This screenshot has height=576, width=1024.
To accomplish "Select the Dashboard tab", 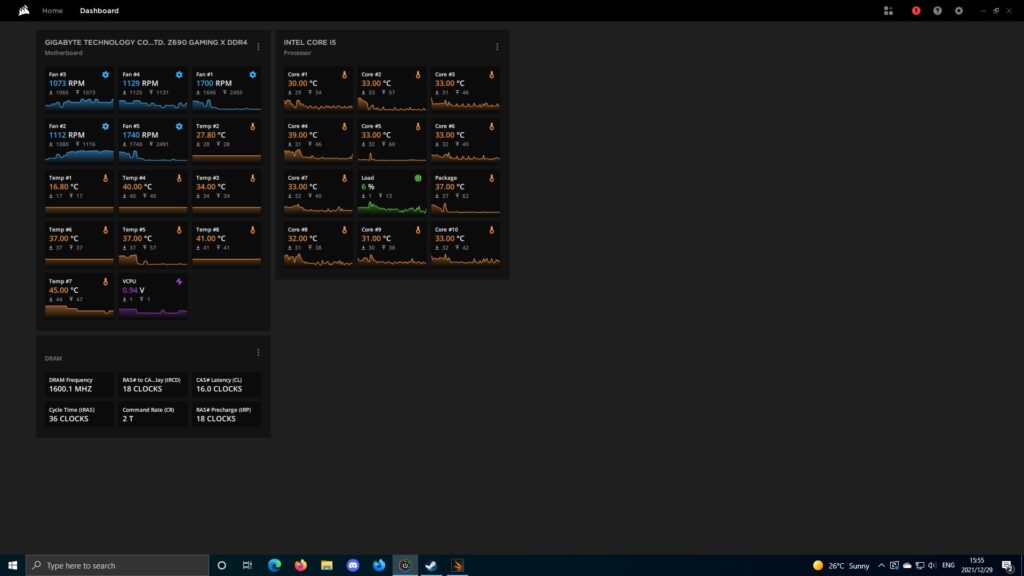I will tap(99, 10).
